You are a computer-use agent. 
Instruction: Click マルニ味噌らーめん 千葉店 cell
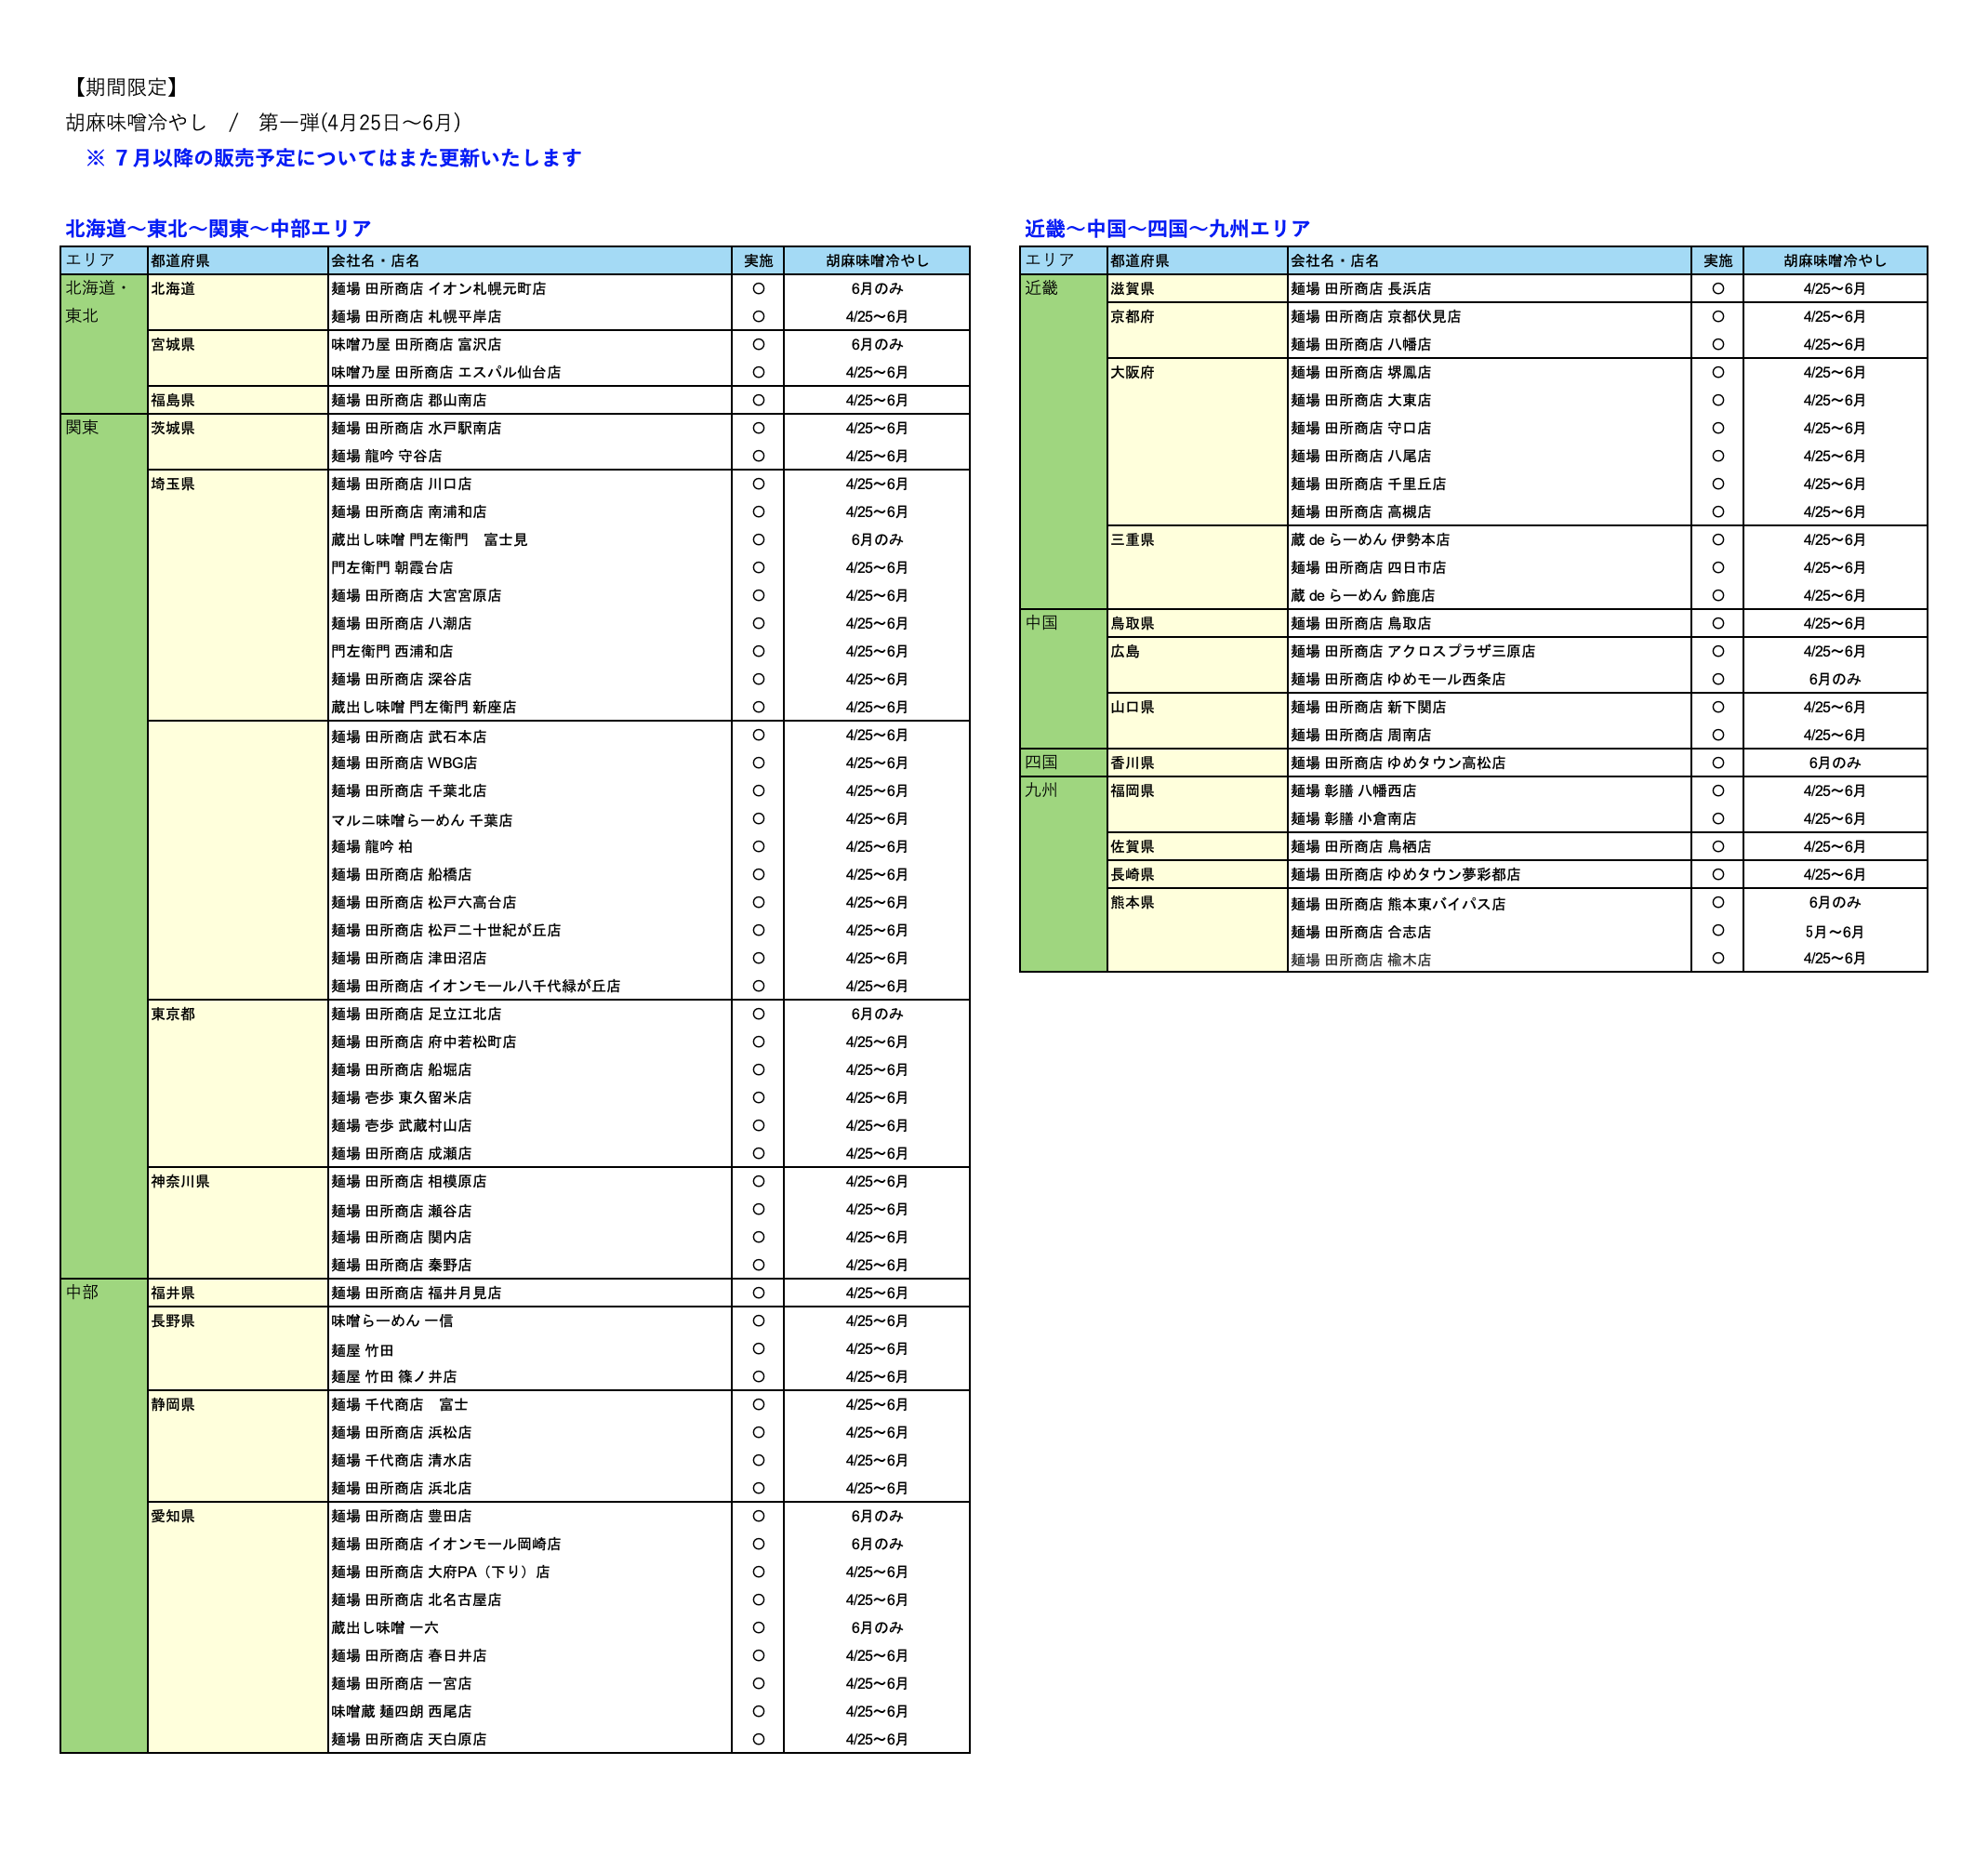[530, 819]
